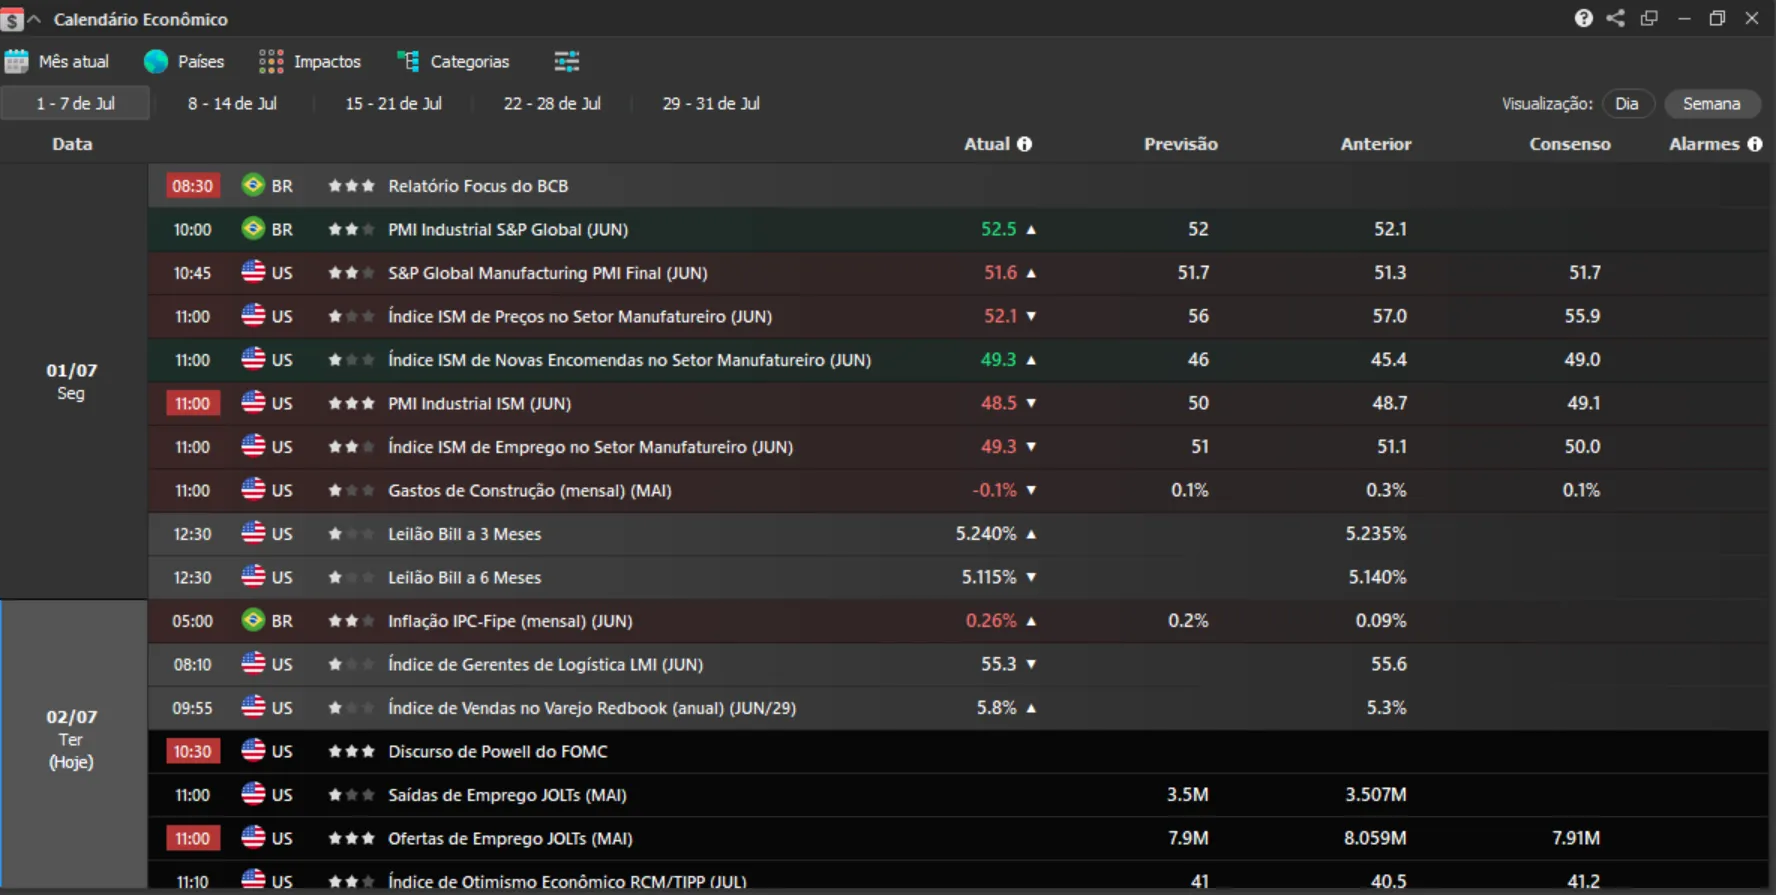Click the US flag in PMI Industrial ISM row
The height and width of the screenshot is (895, 1776).
coord(253,403)
